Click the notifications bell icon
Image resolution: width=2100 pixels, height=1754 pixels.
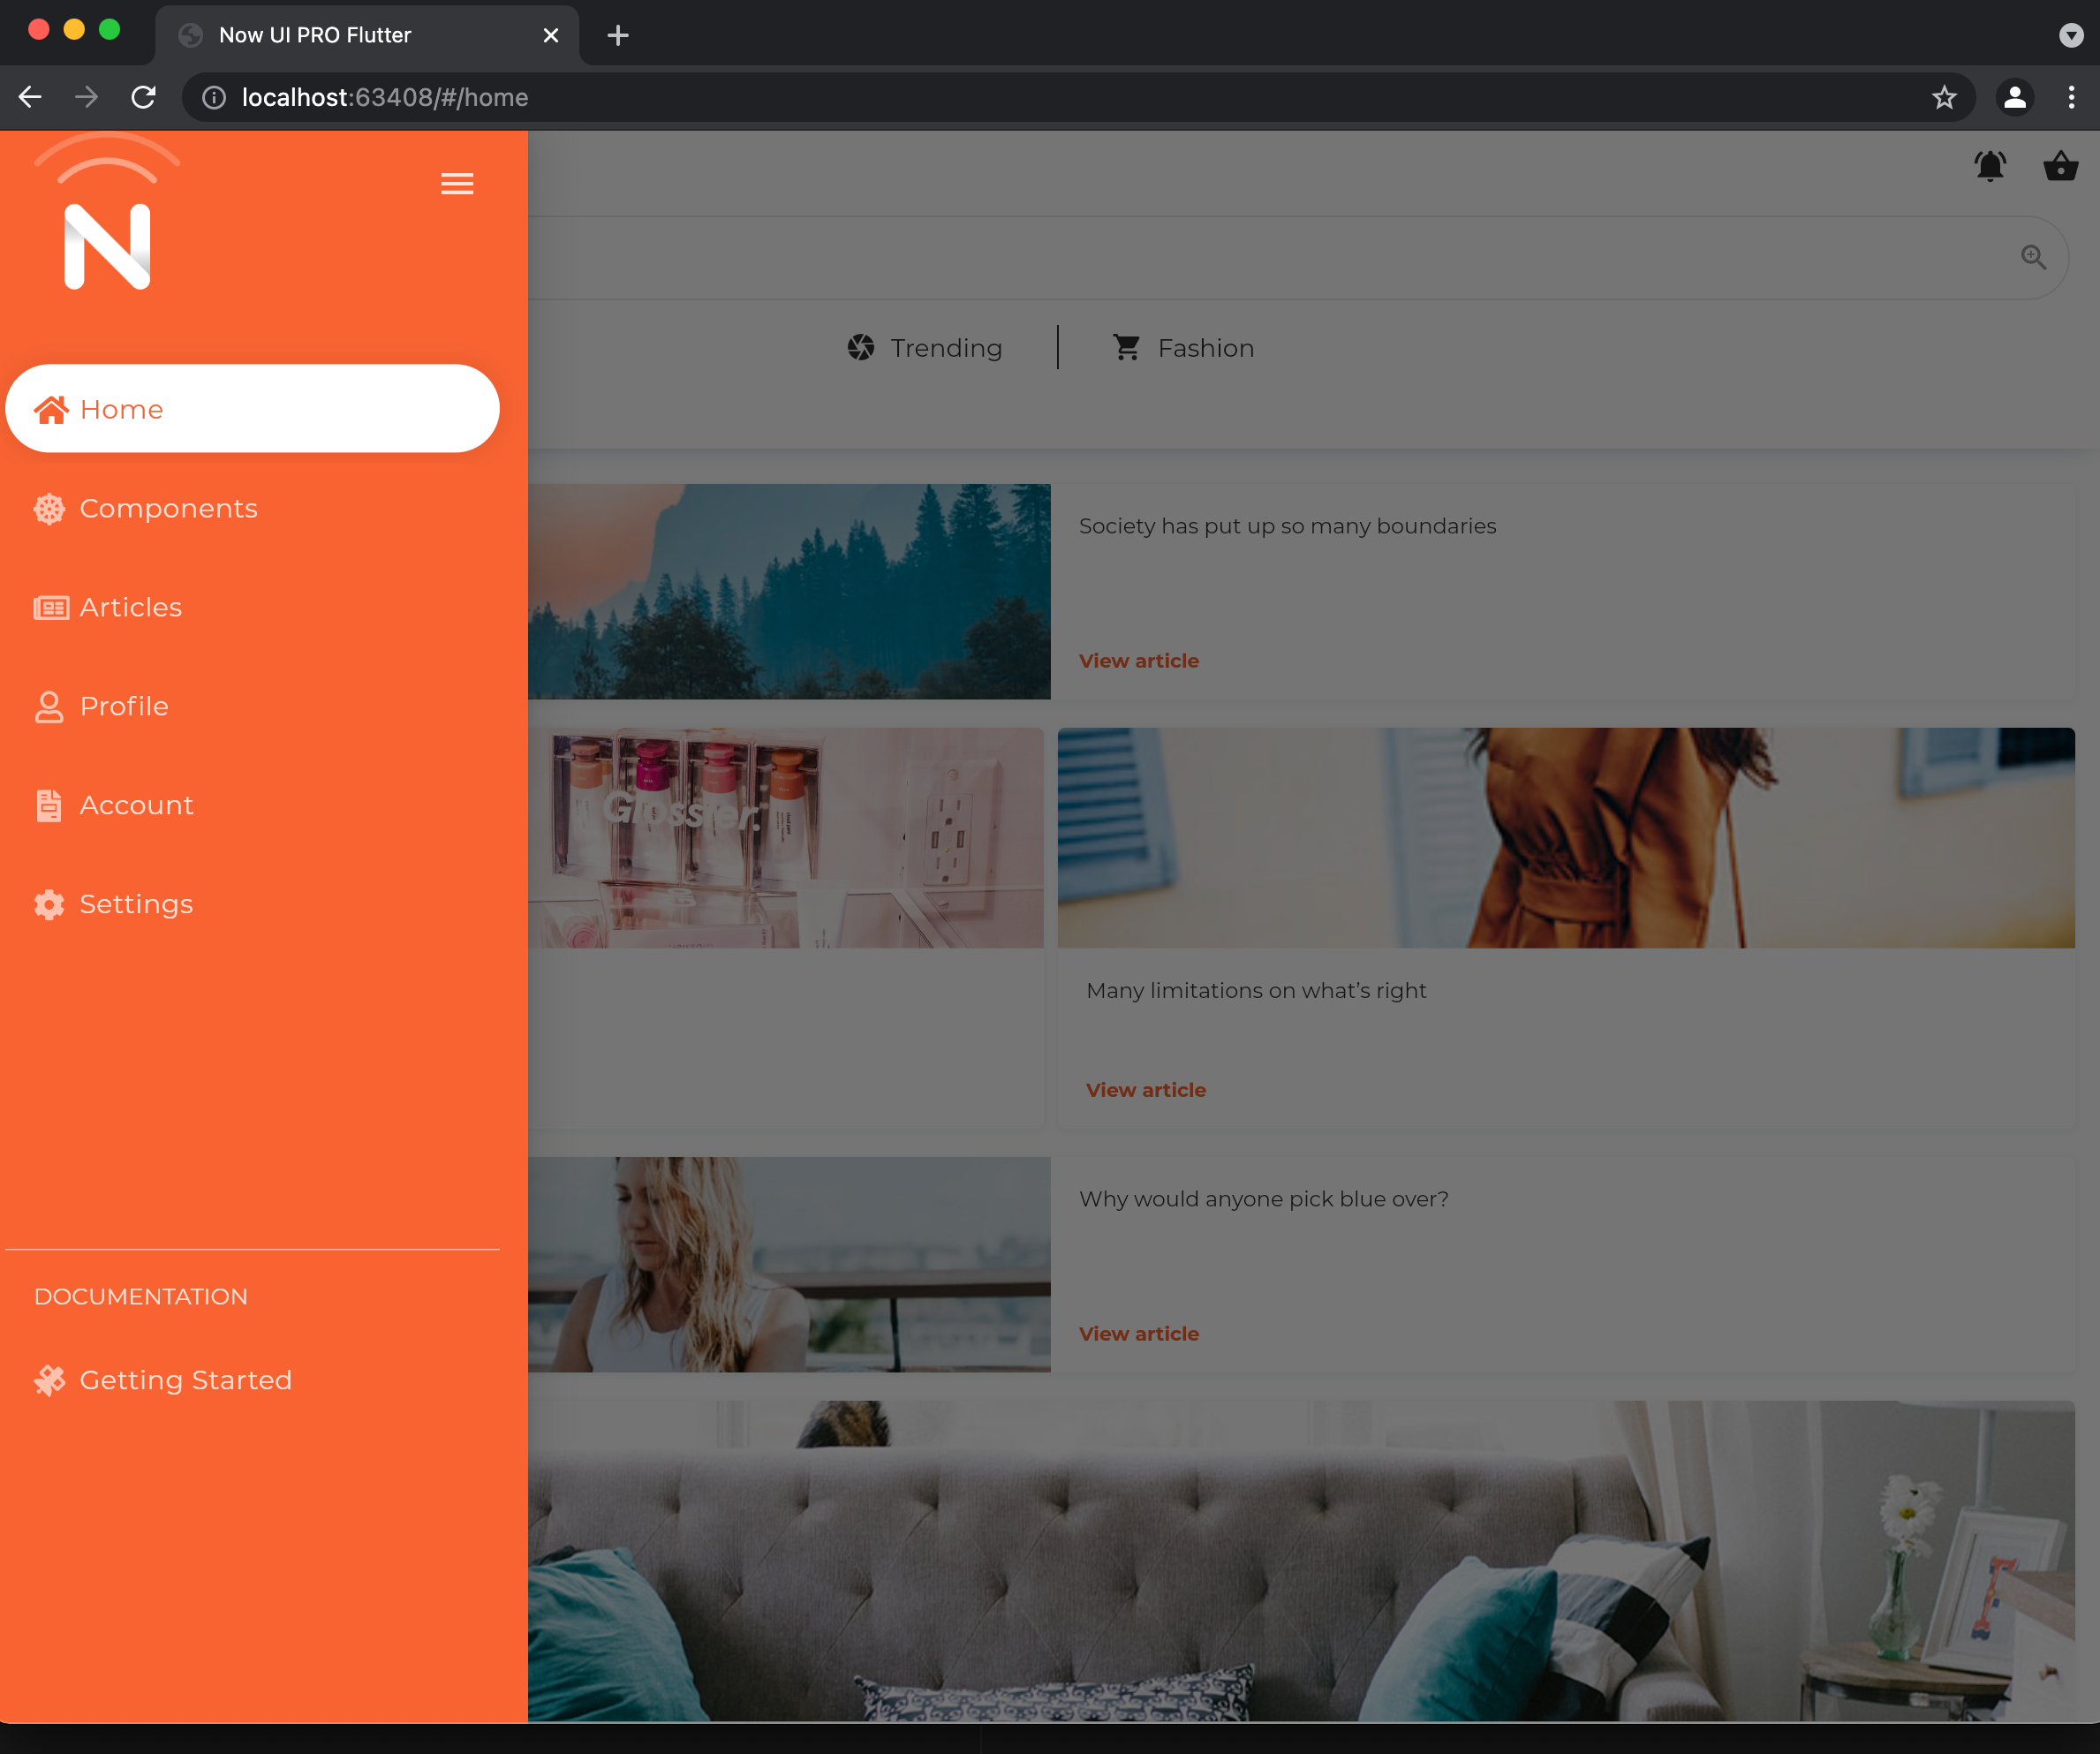pyautogui.click(x=1988, y=165)
